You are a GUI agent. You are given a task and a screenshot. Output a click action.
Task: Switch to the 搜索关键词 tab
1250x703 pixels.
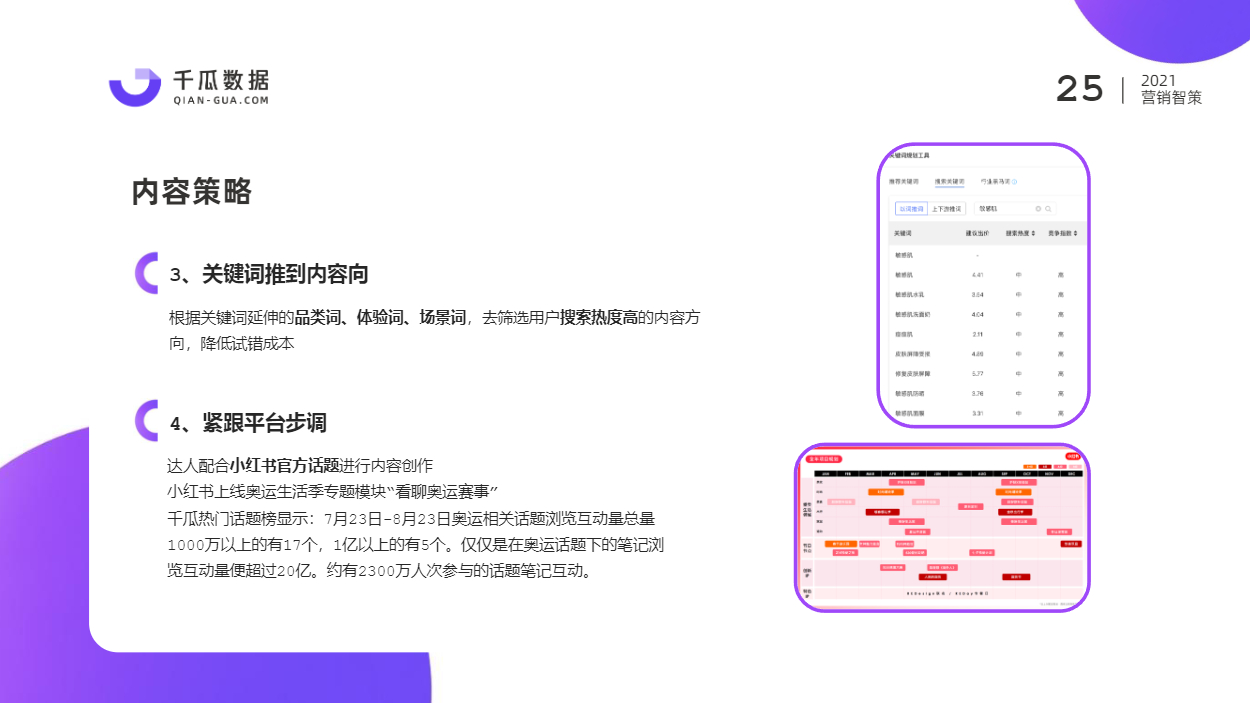pyautogui.click(x=949, y=182)
